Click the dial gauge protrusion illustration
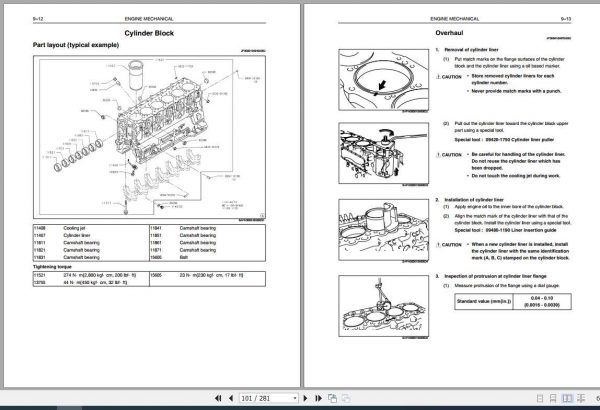Image resolution: width=600 pixels, height=410 pixels. [383, 306]
